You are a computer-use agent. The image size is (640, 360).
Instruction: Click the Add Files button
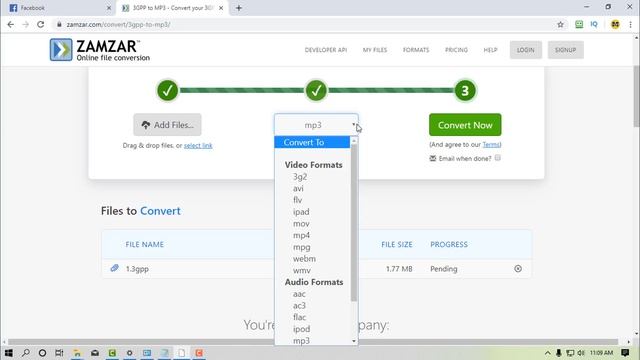tap(167, 125)
